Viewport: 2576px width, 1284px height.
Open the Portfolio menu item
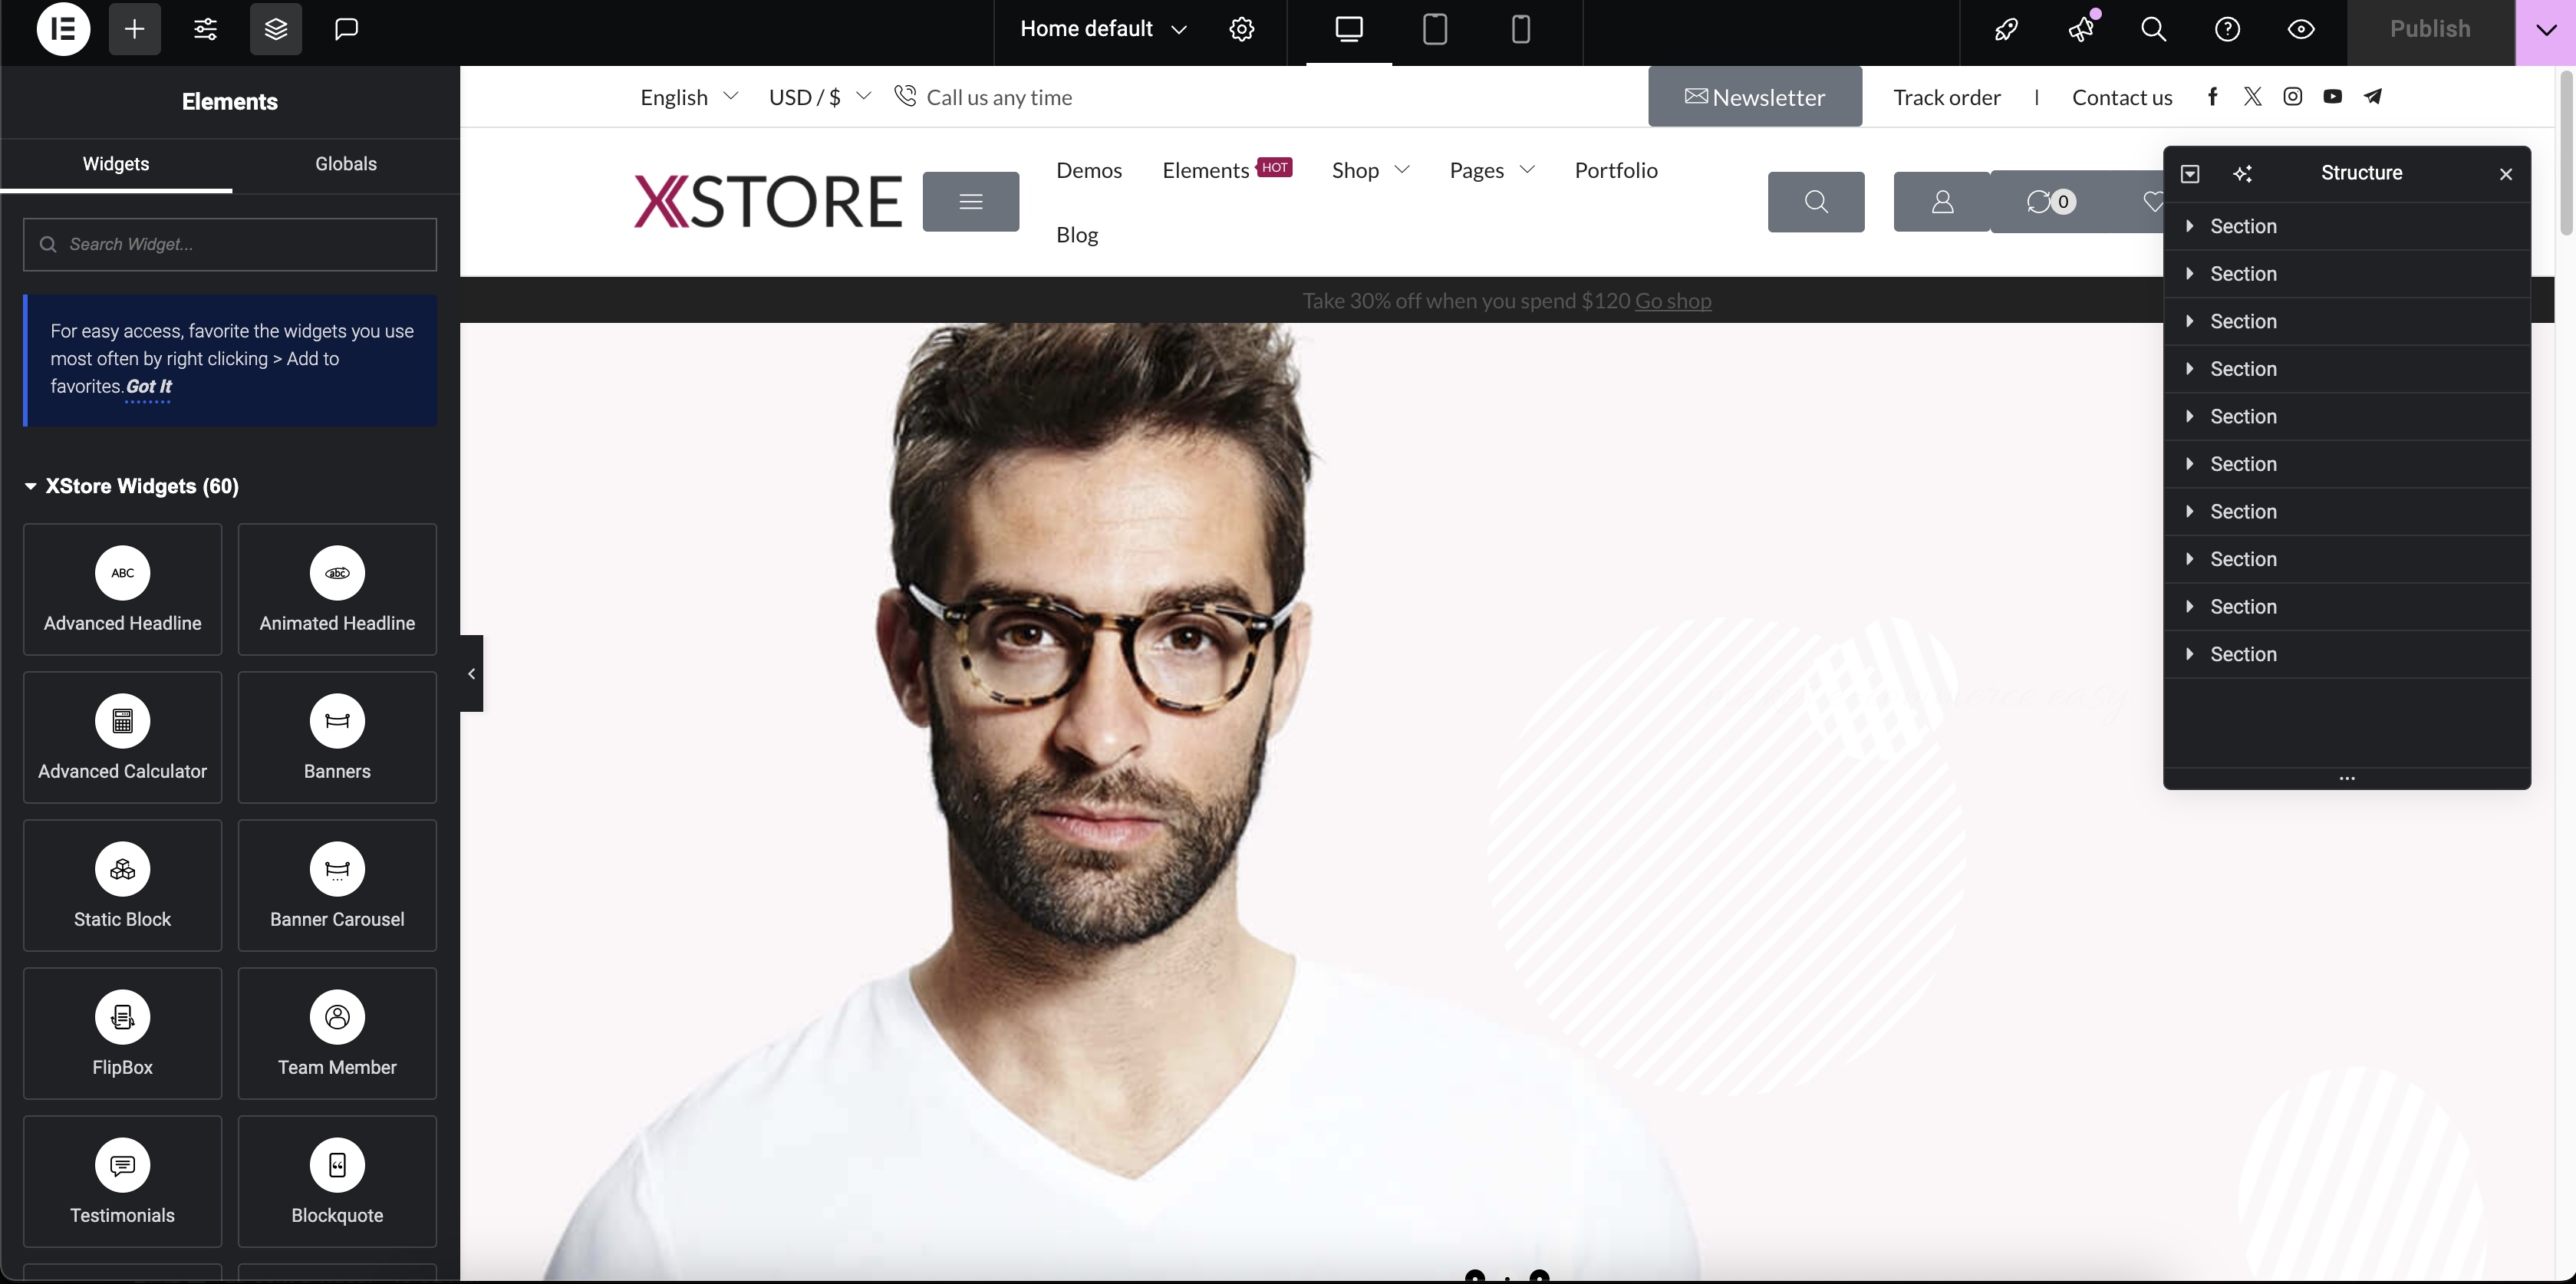pyautogui.click(x=1616, y=170)
